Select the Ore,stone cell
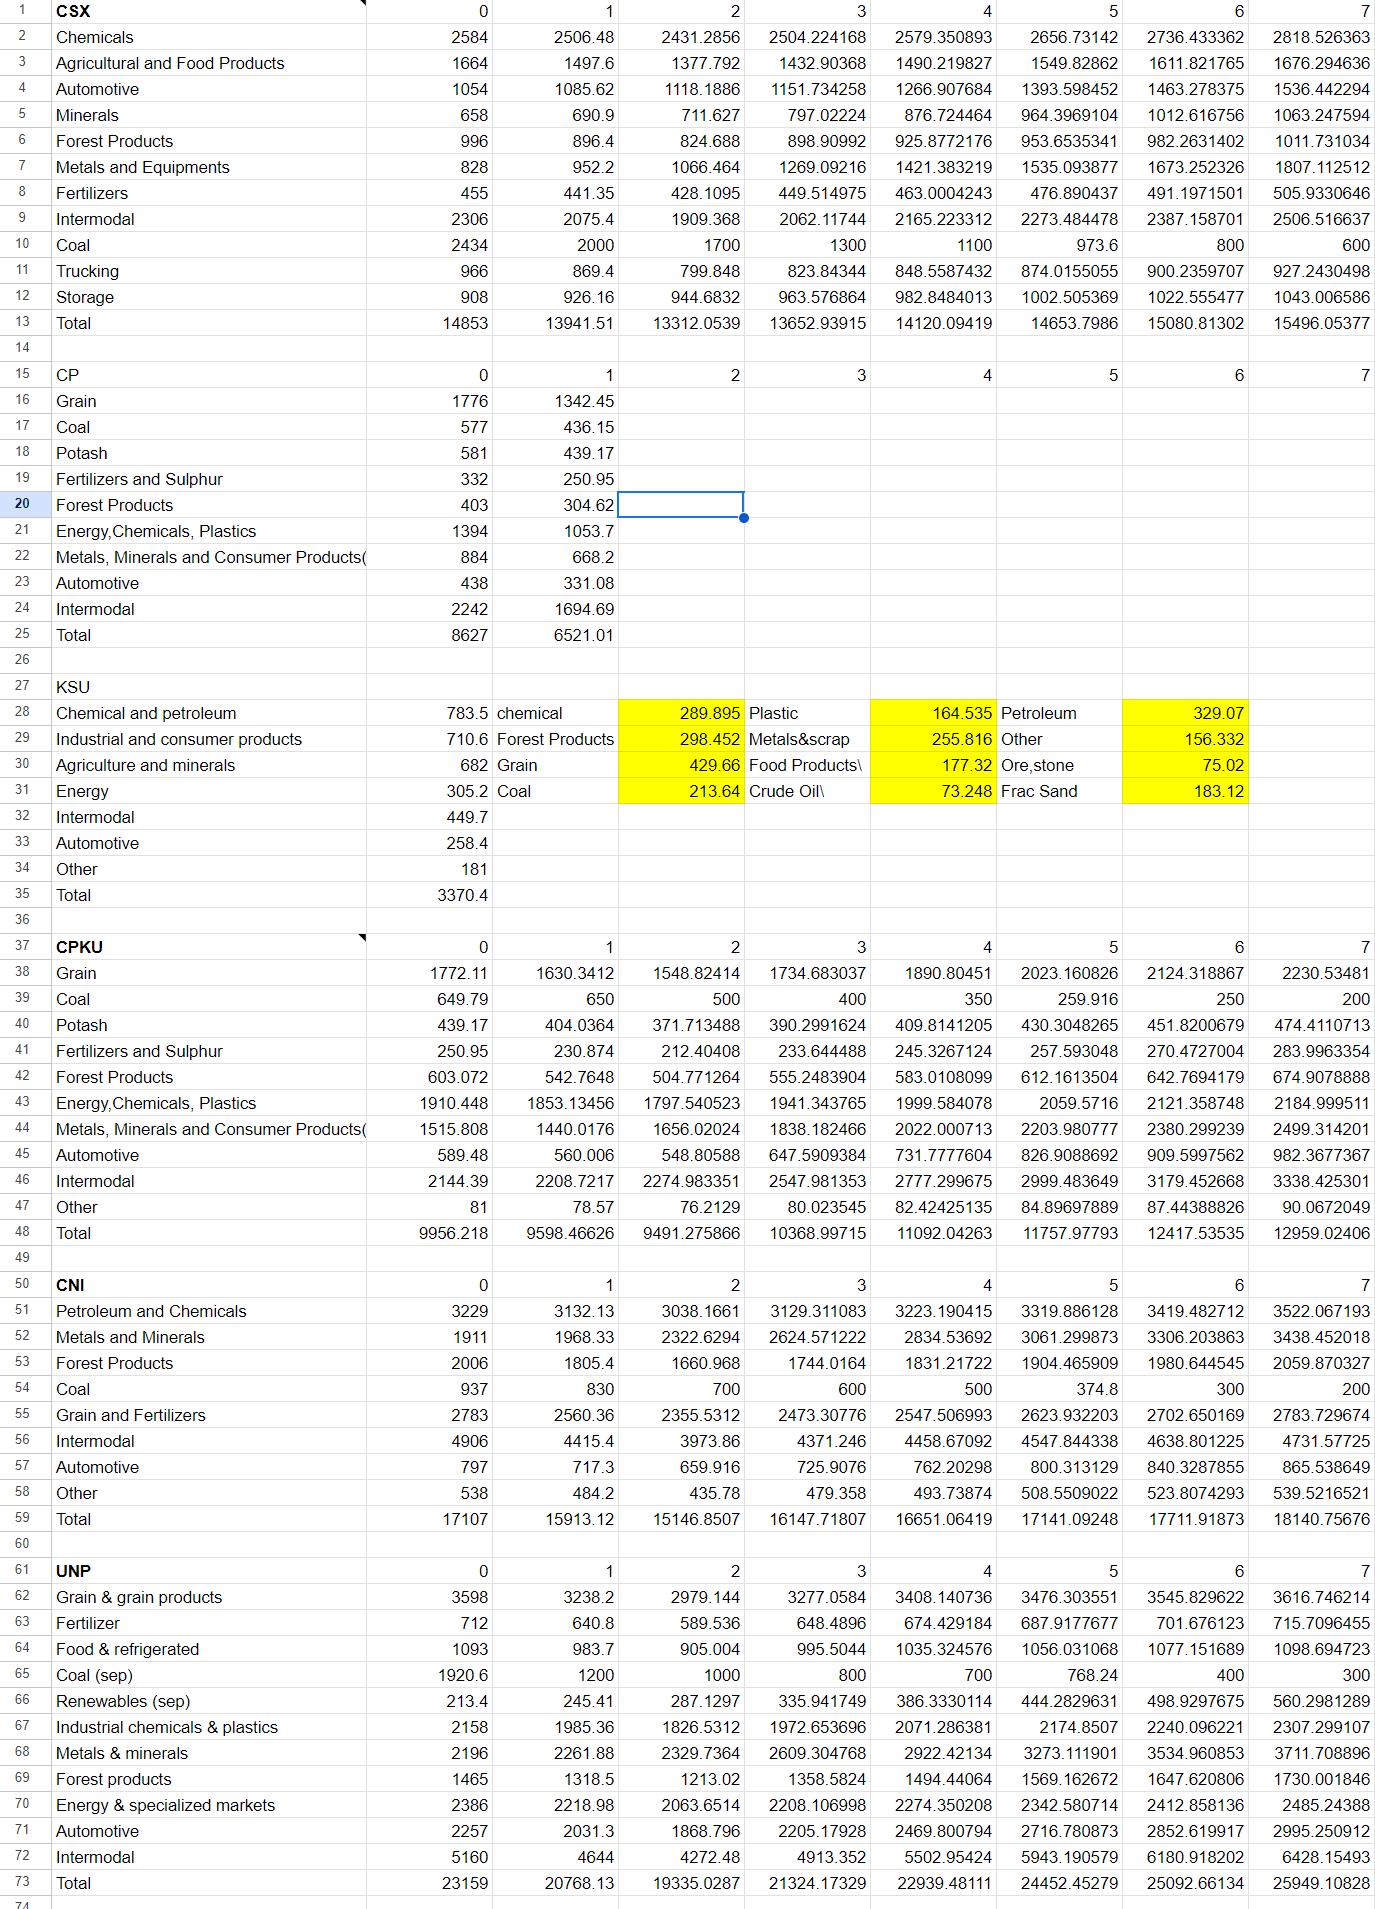Screen dimensions: 1375x1909 [1059, 765]
